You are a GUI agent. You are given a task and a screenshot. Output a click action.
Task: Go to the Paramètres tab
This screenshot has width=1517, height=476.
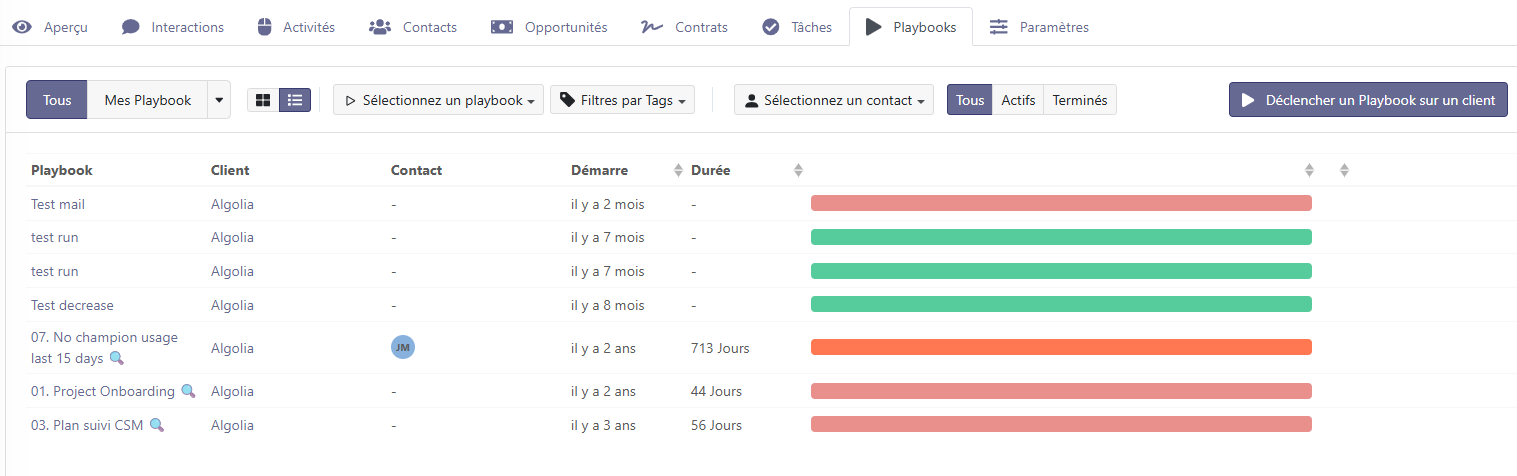pos(1039,27)
